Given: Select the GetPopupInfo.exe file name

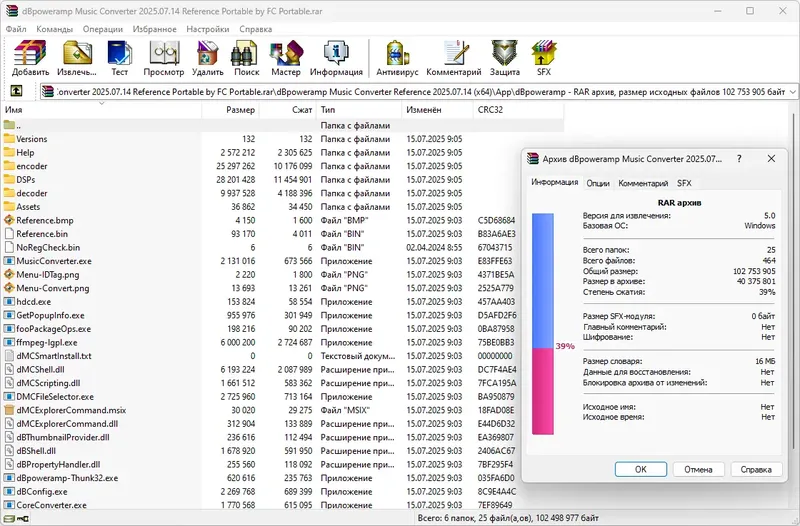Looking at the screenshot, I should 51,315.
